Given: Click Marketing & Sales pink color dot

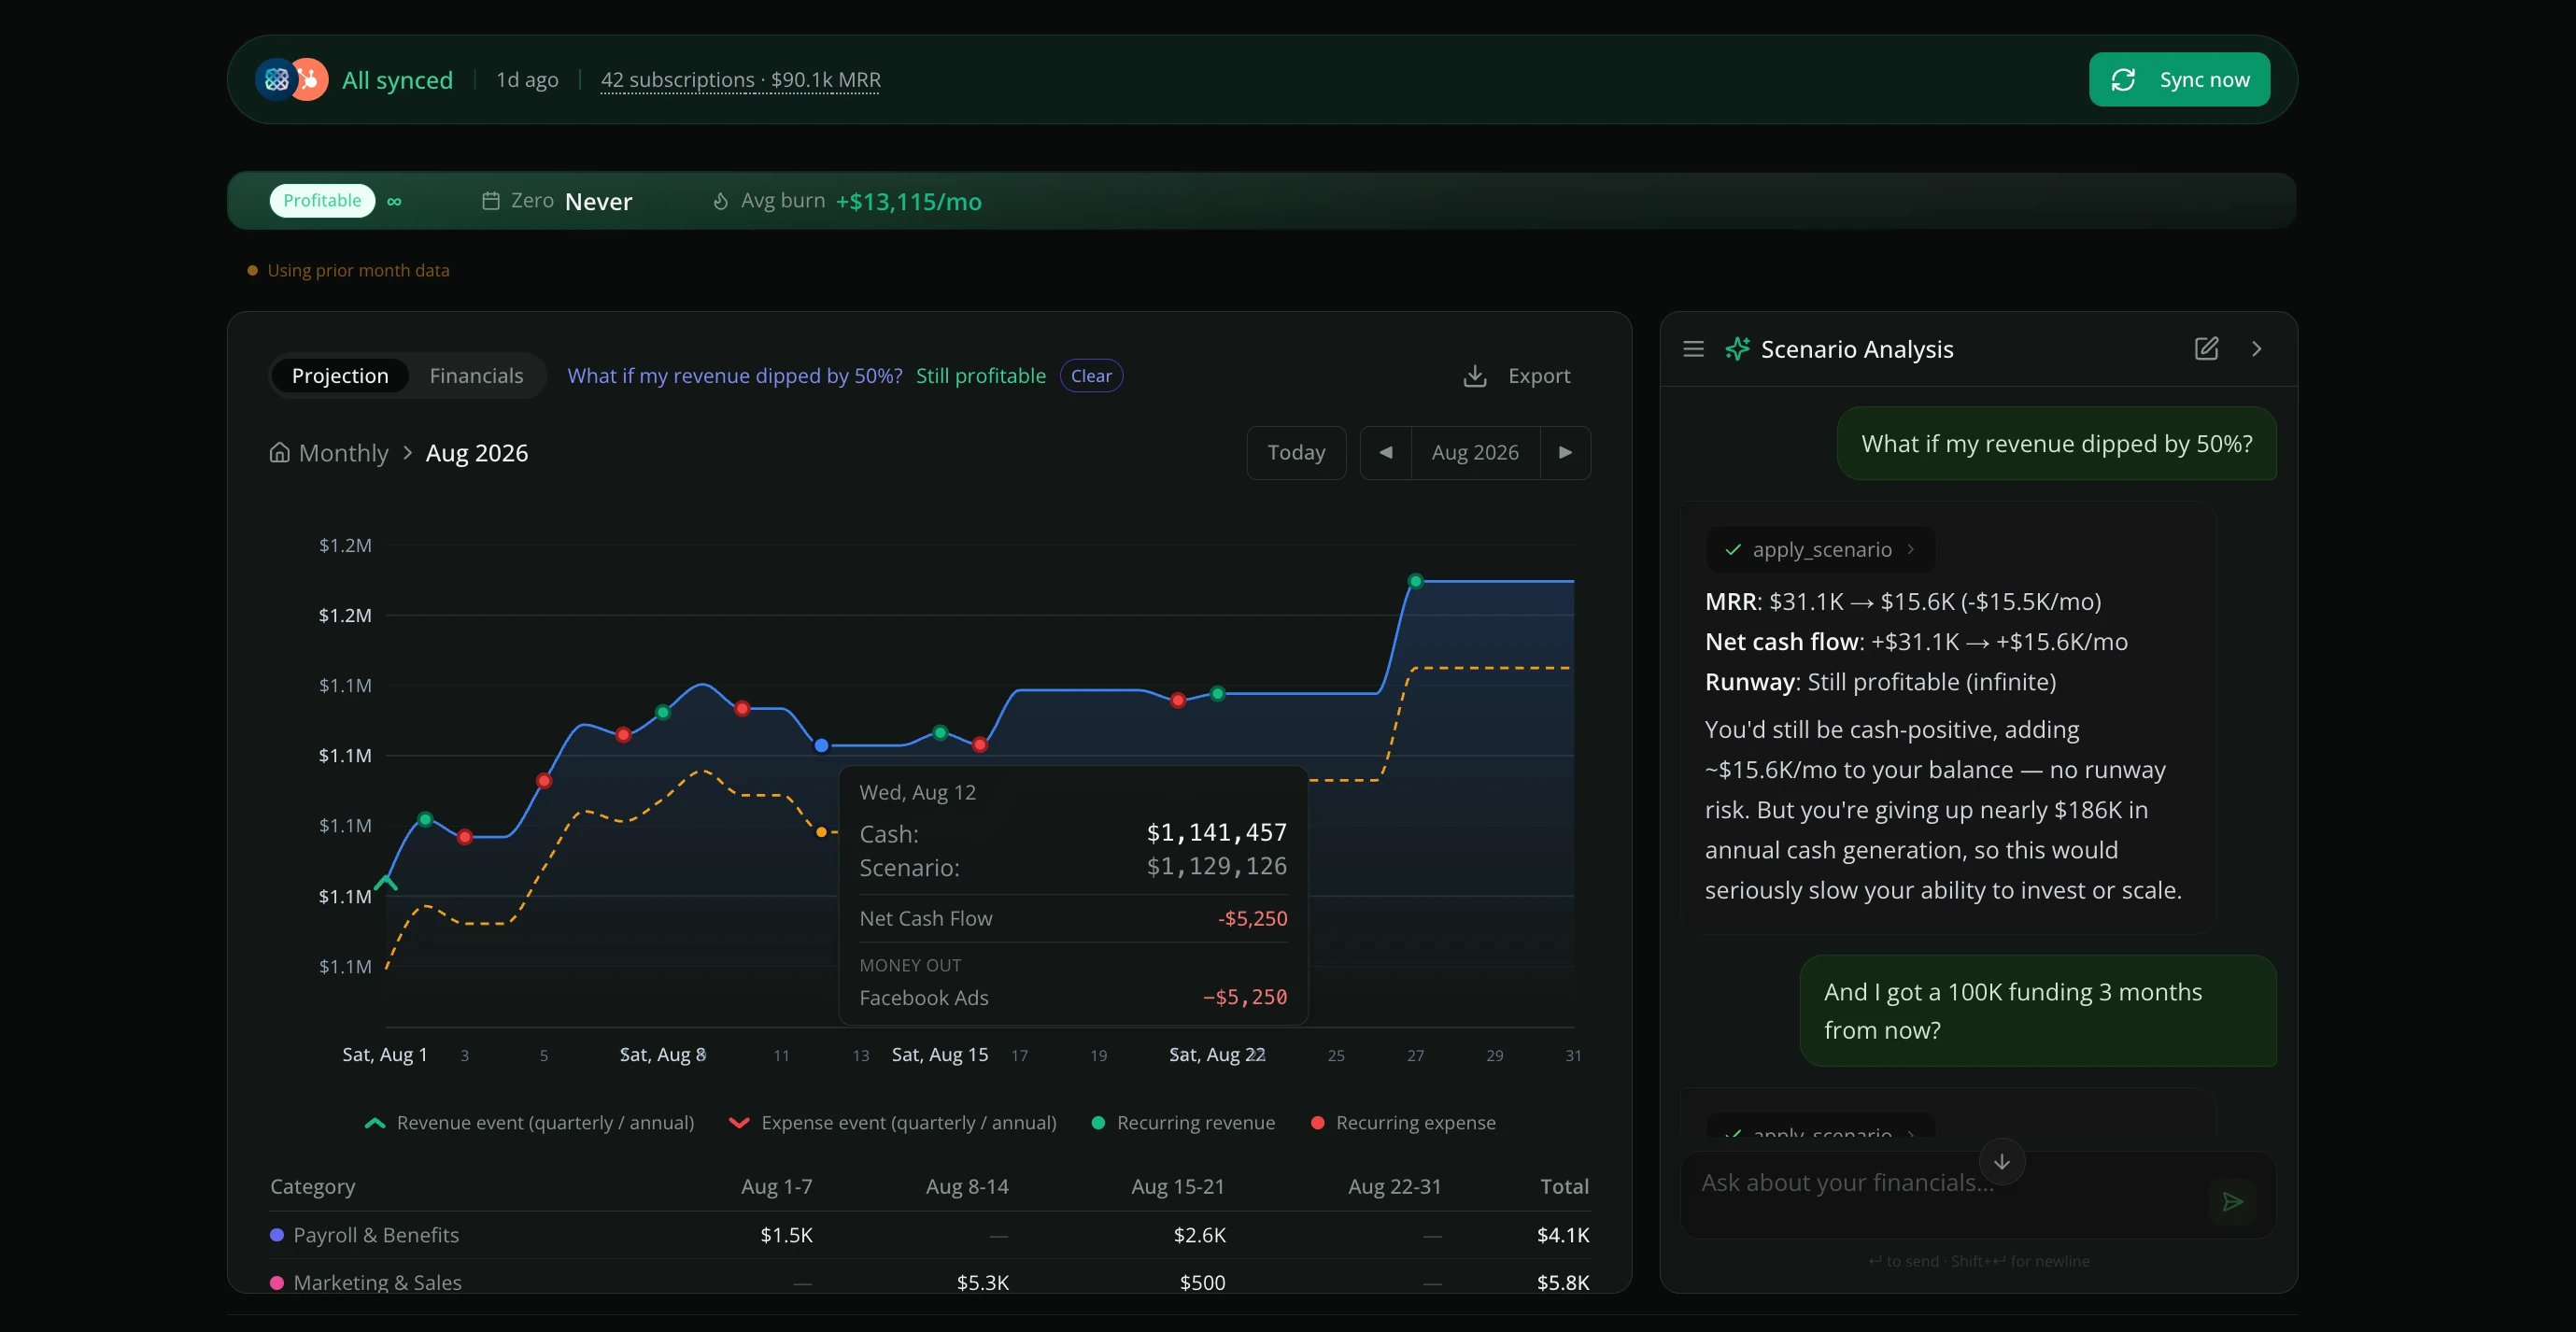Looking at the screenshot, I should pos(277,1283).
